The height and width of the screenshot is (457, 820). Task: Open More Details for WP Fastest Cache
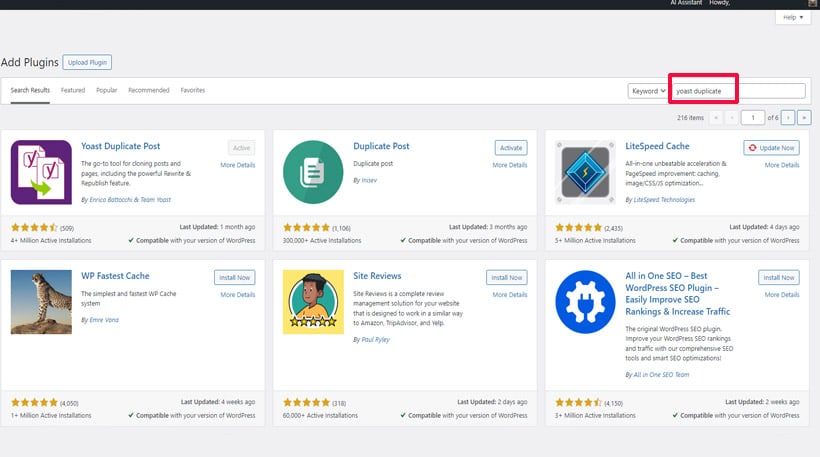pos(238,294)
